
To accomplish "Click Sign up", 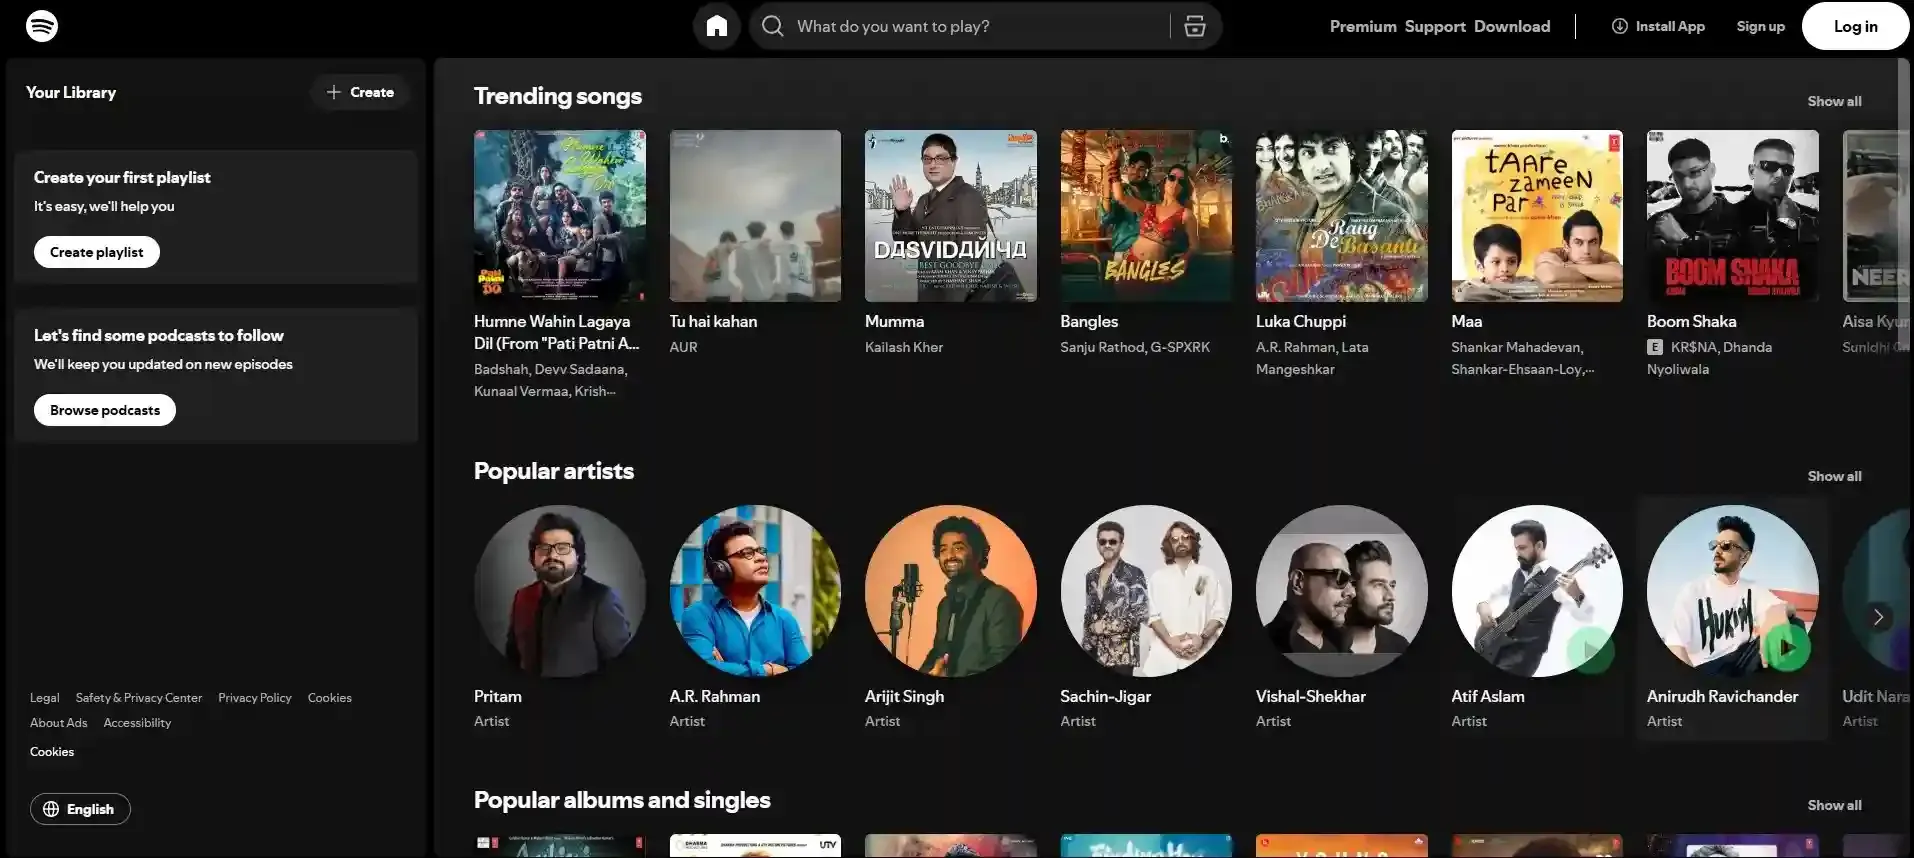I will click(x=1760, y=26).
